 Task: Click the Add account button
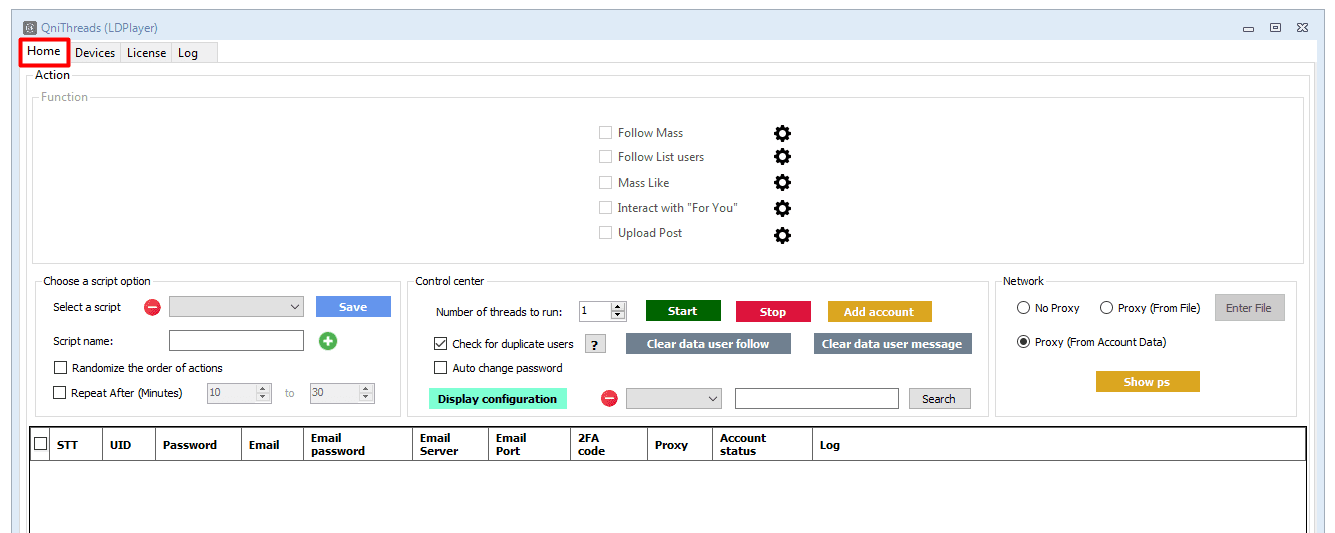879,312
